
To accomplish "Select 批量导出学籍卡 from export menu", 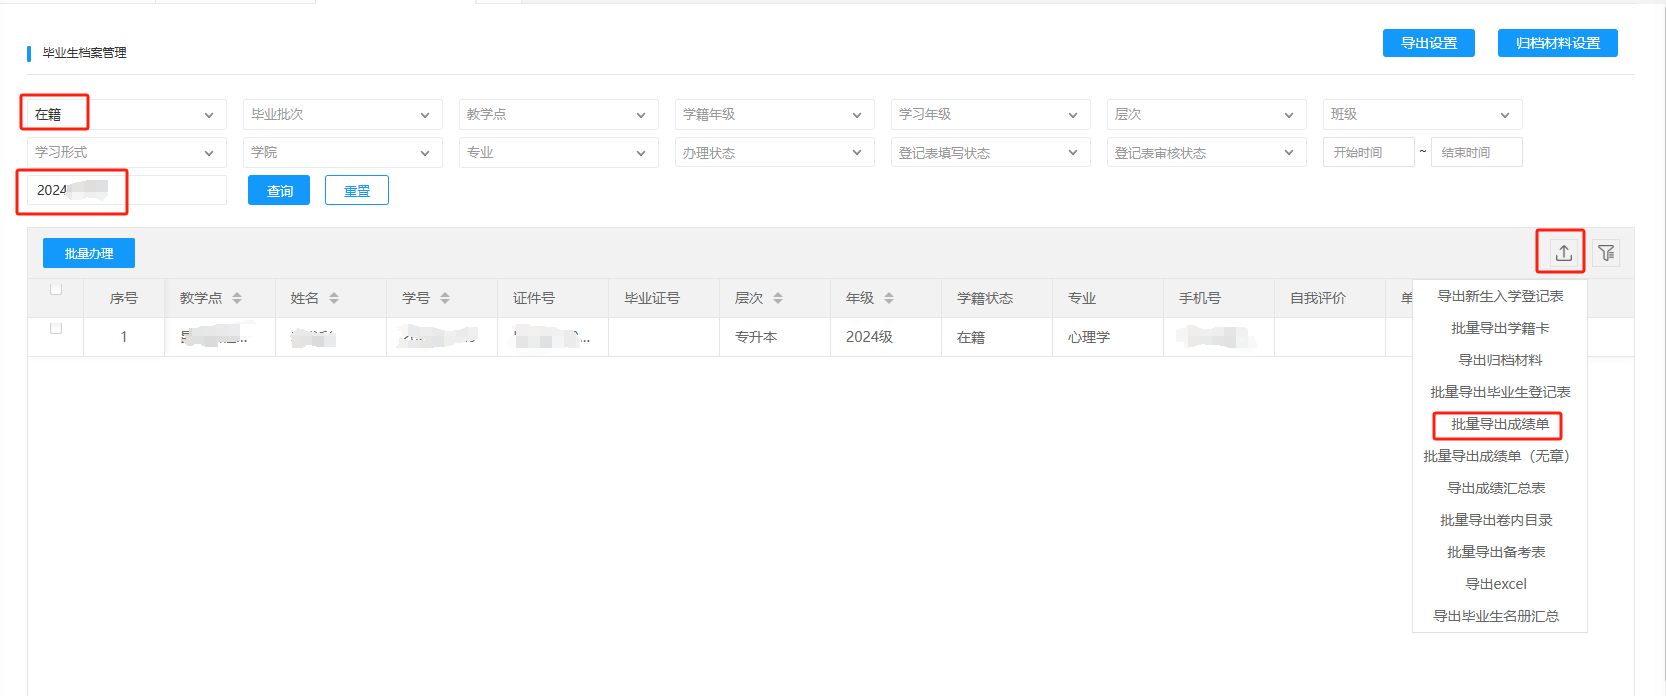I will (x=1499, y=328).
